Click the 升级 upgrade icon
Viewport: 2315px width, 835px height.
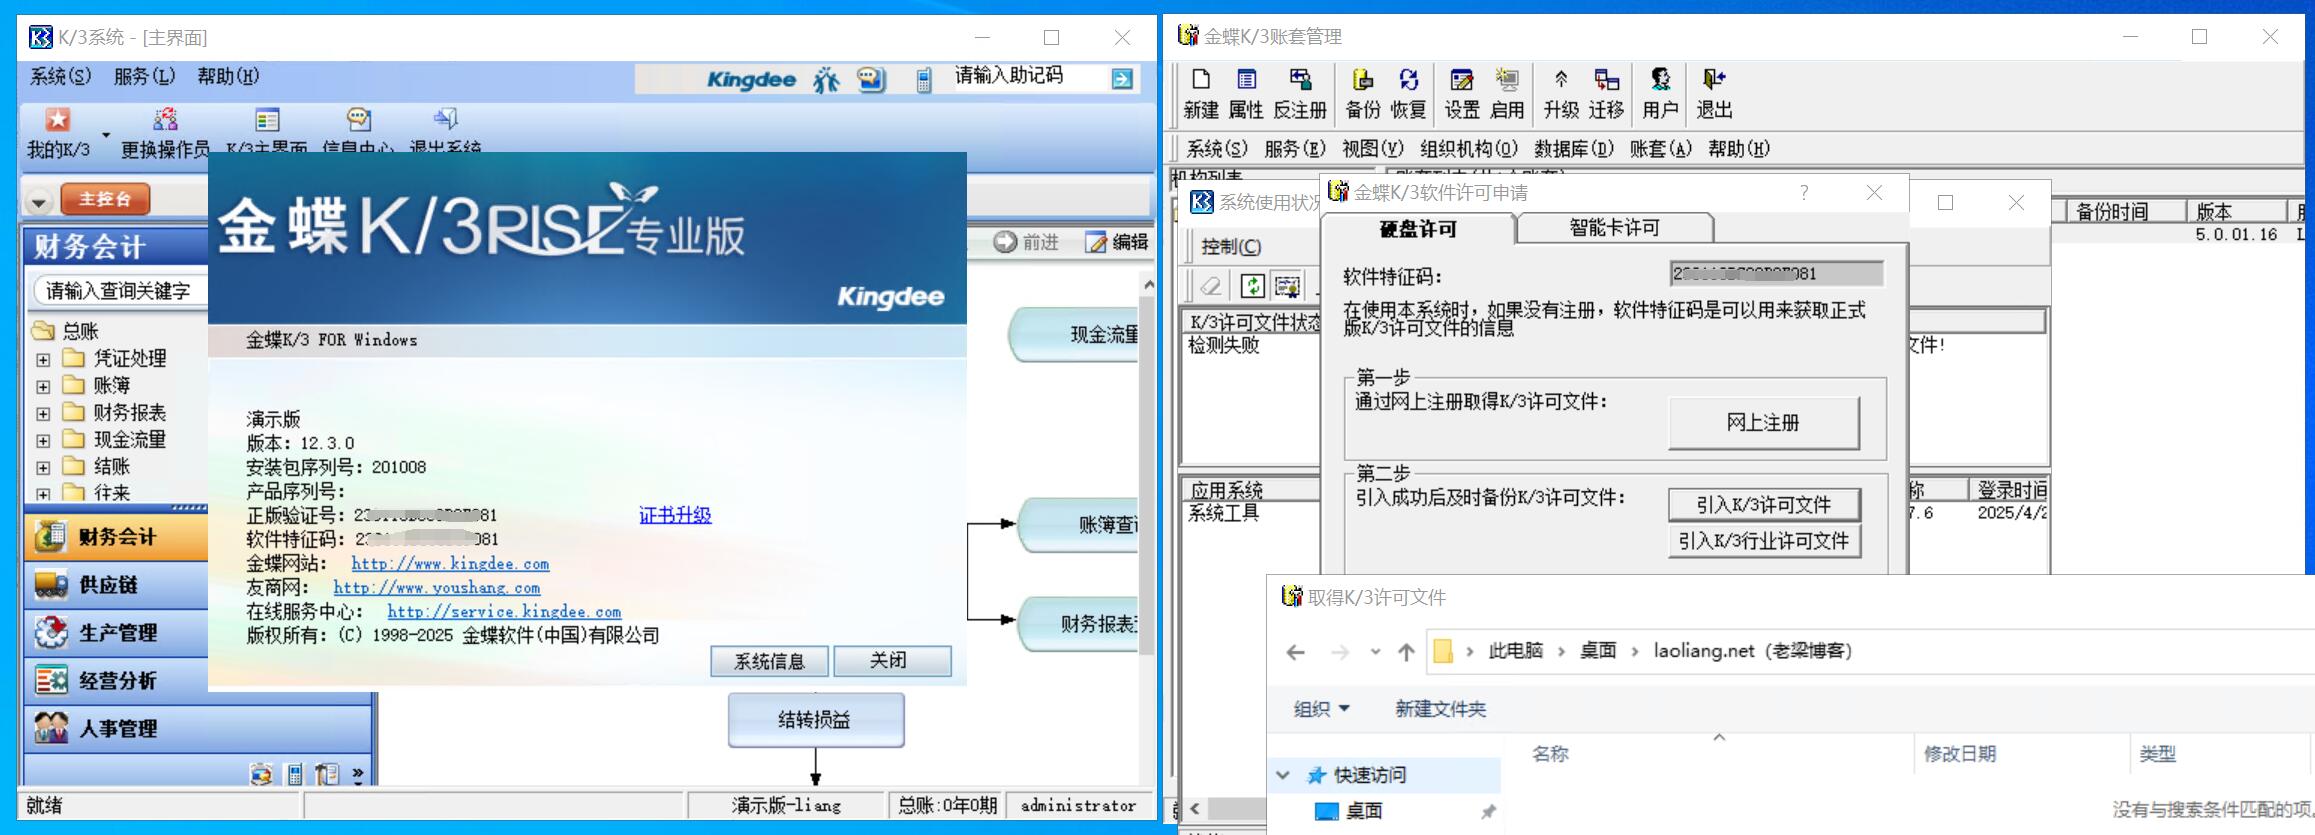[1560, 79]
